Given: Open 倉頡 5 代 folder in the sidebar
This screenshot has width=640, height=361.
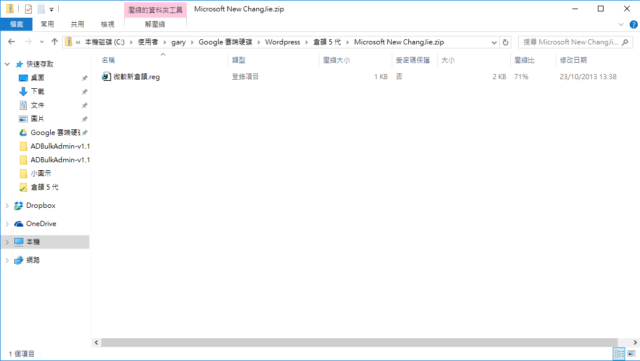Looking at the screenshot, I should [x=44, y=187].
